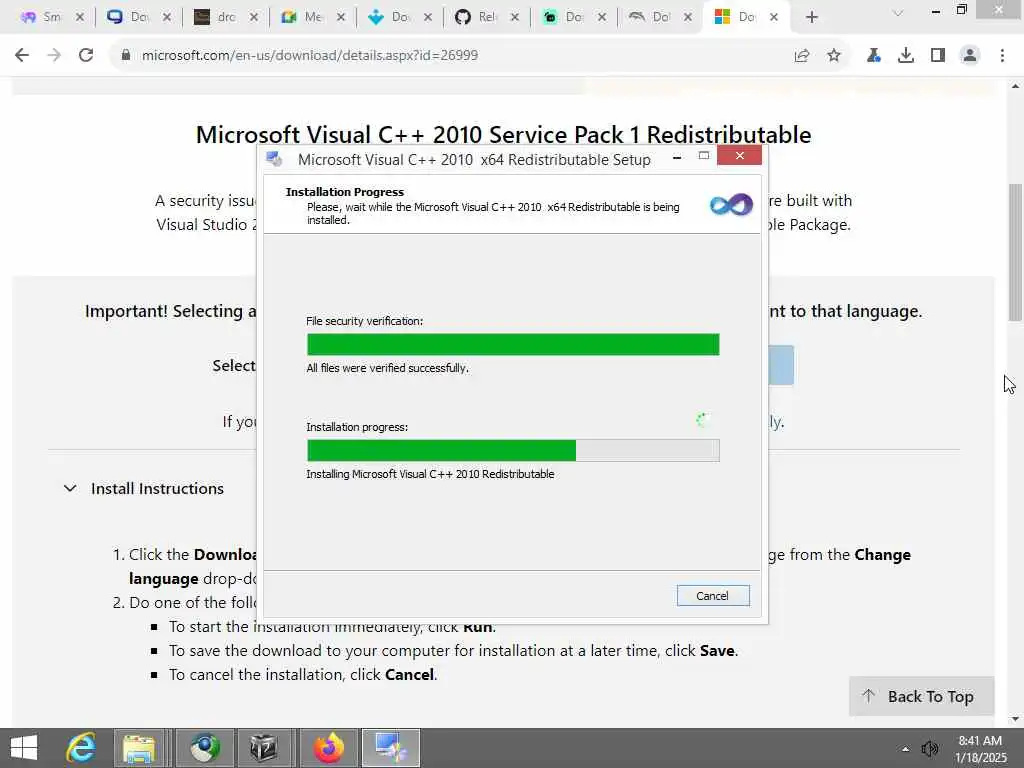Click 'Installing Microsoft Visual C++ 2010 Redistributable' status

pos(430,474)
